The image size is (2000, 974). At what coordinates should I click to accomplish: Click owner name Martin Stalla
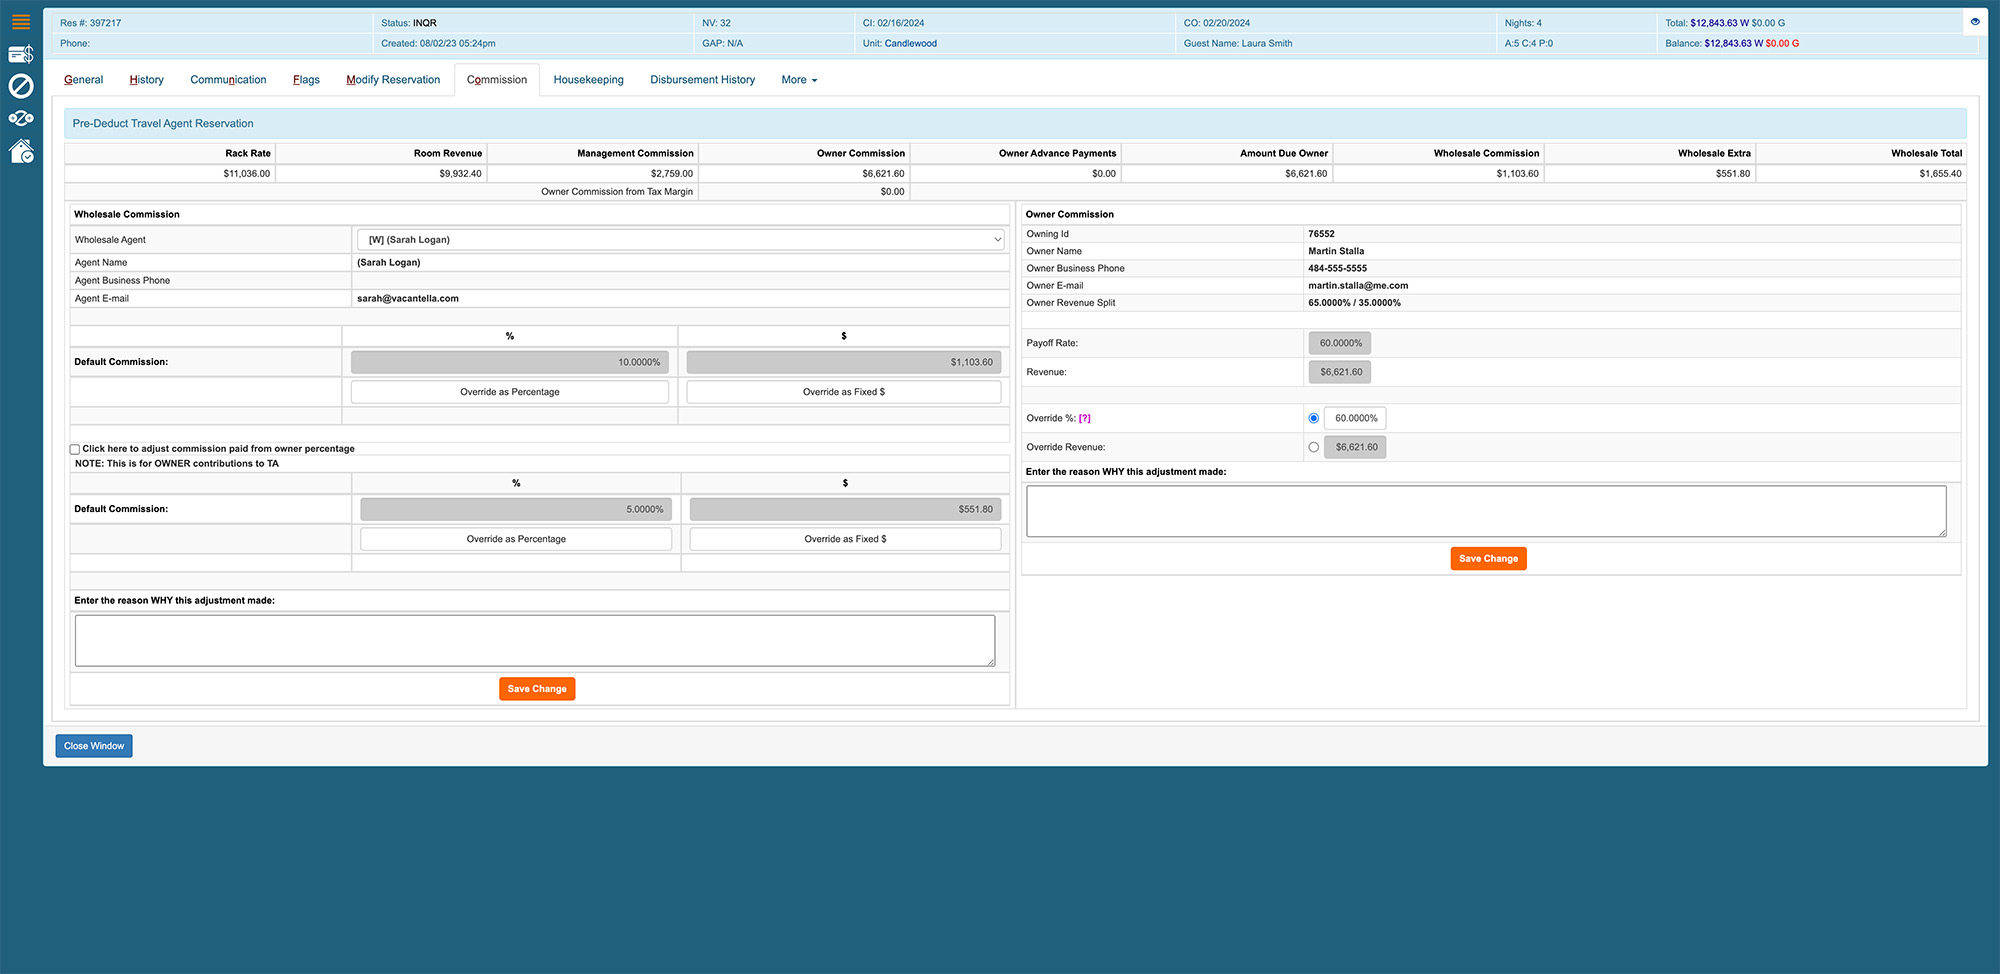coord(1336,251)
